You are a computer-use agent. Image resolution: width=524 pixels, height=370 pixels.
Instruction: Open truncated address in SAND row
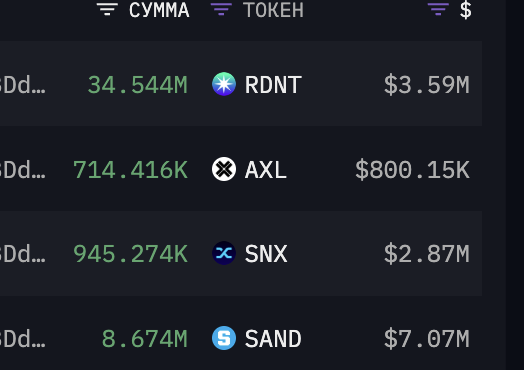[22, 339]
